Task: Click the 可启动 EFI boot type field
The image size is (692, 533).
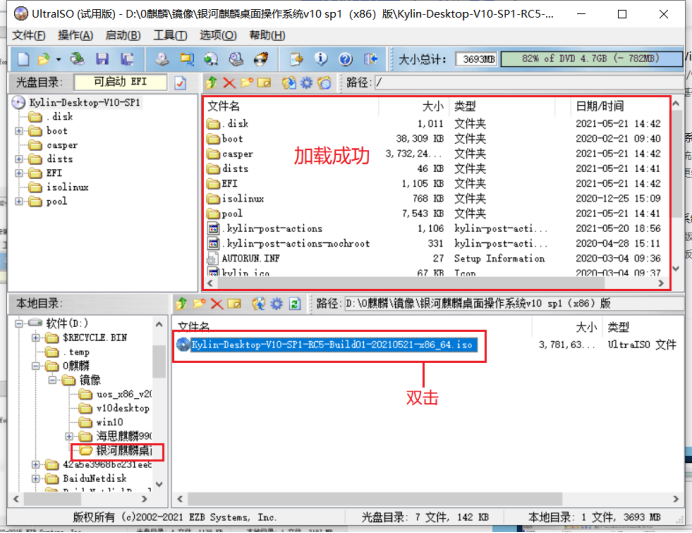Action: click(120, 82)
